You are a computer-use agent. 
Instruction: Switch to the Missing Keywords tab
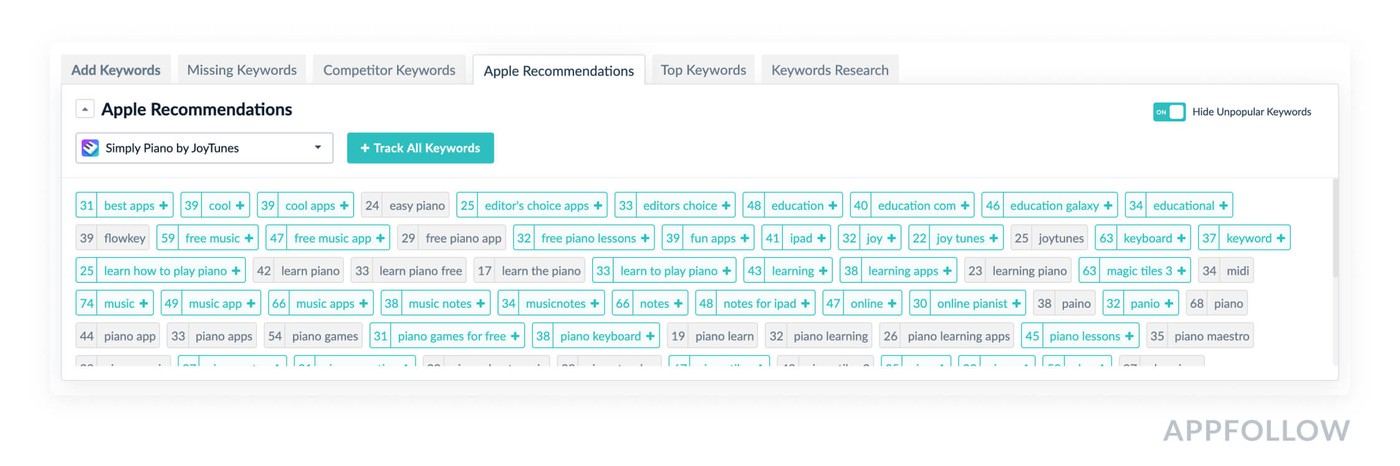coord(242,70)
